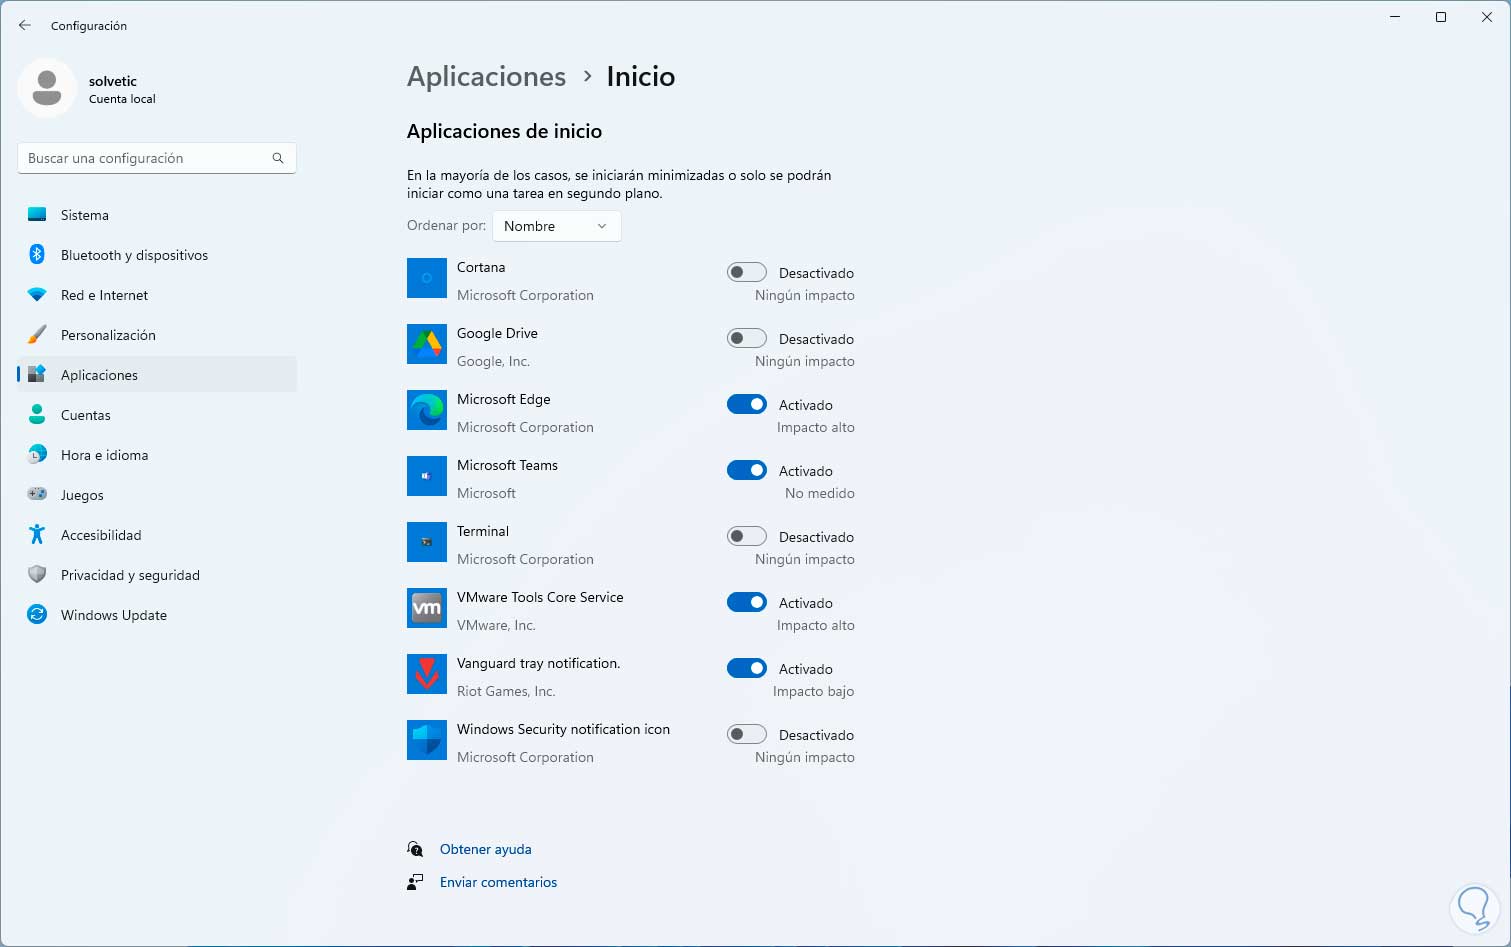The height and width of the screenshot is (947, 1511).
Task: Click the Enviar comentarios link
Action: tap(499, 882)
